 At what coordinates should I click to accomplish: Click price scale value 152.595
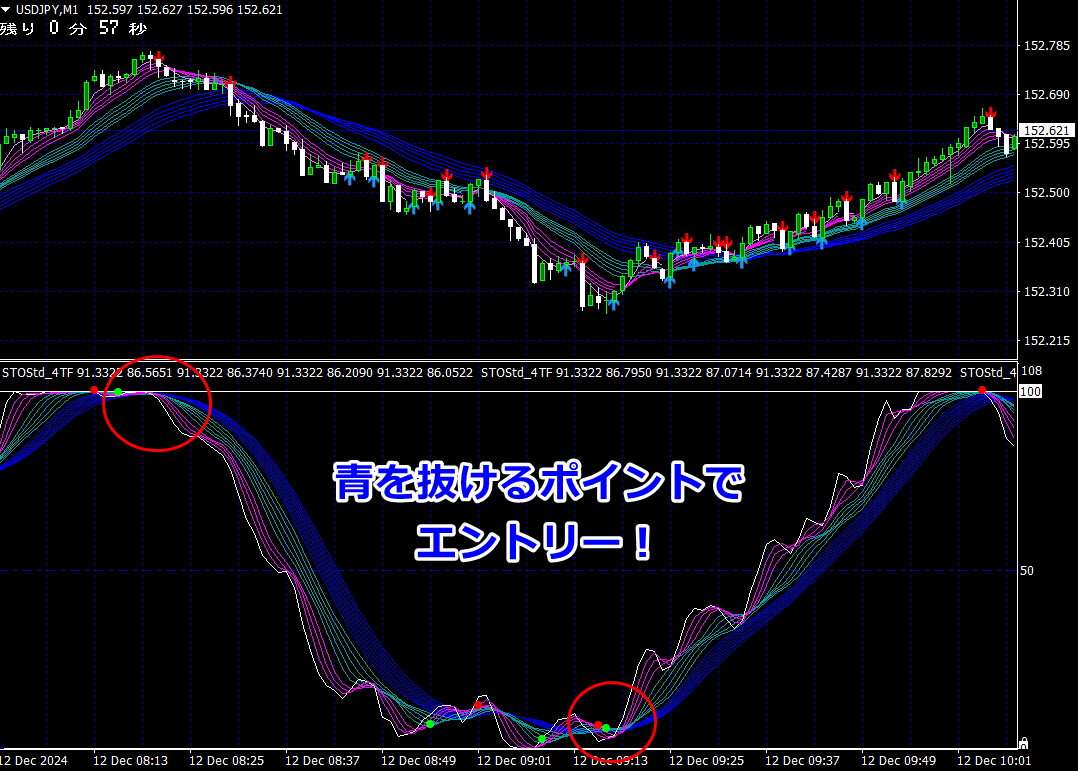[1046, 144]
